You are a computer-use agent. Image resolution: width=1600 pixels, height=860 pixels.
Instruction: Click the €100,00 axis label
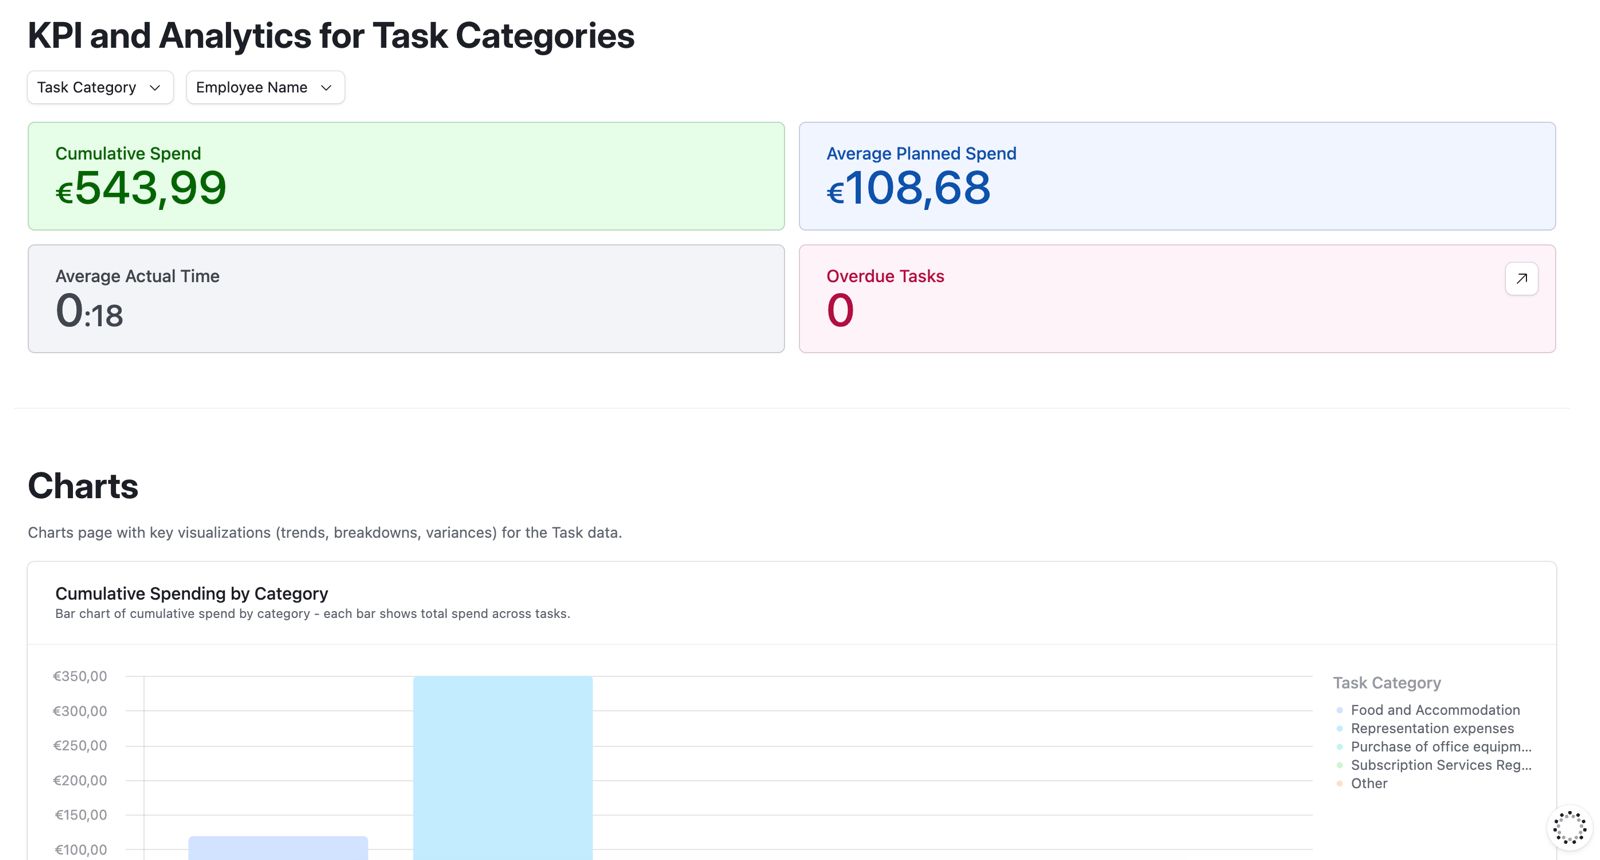[x=80, y=849]
